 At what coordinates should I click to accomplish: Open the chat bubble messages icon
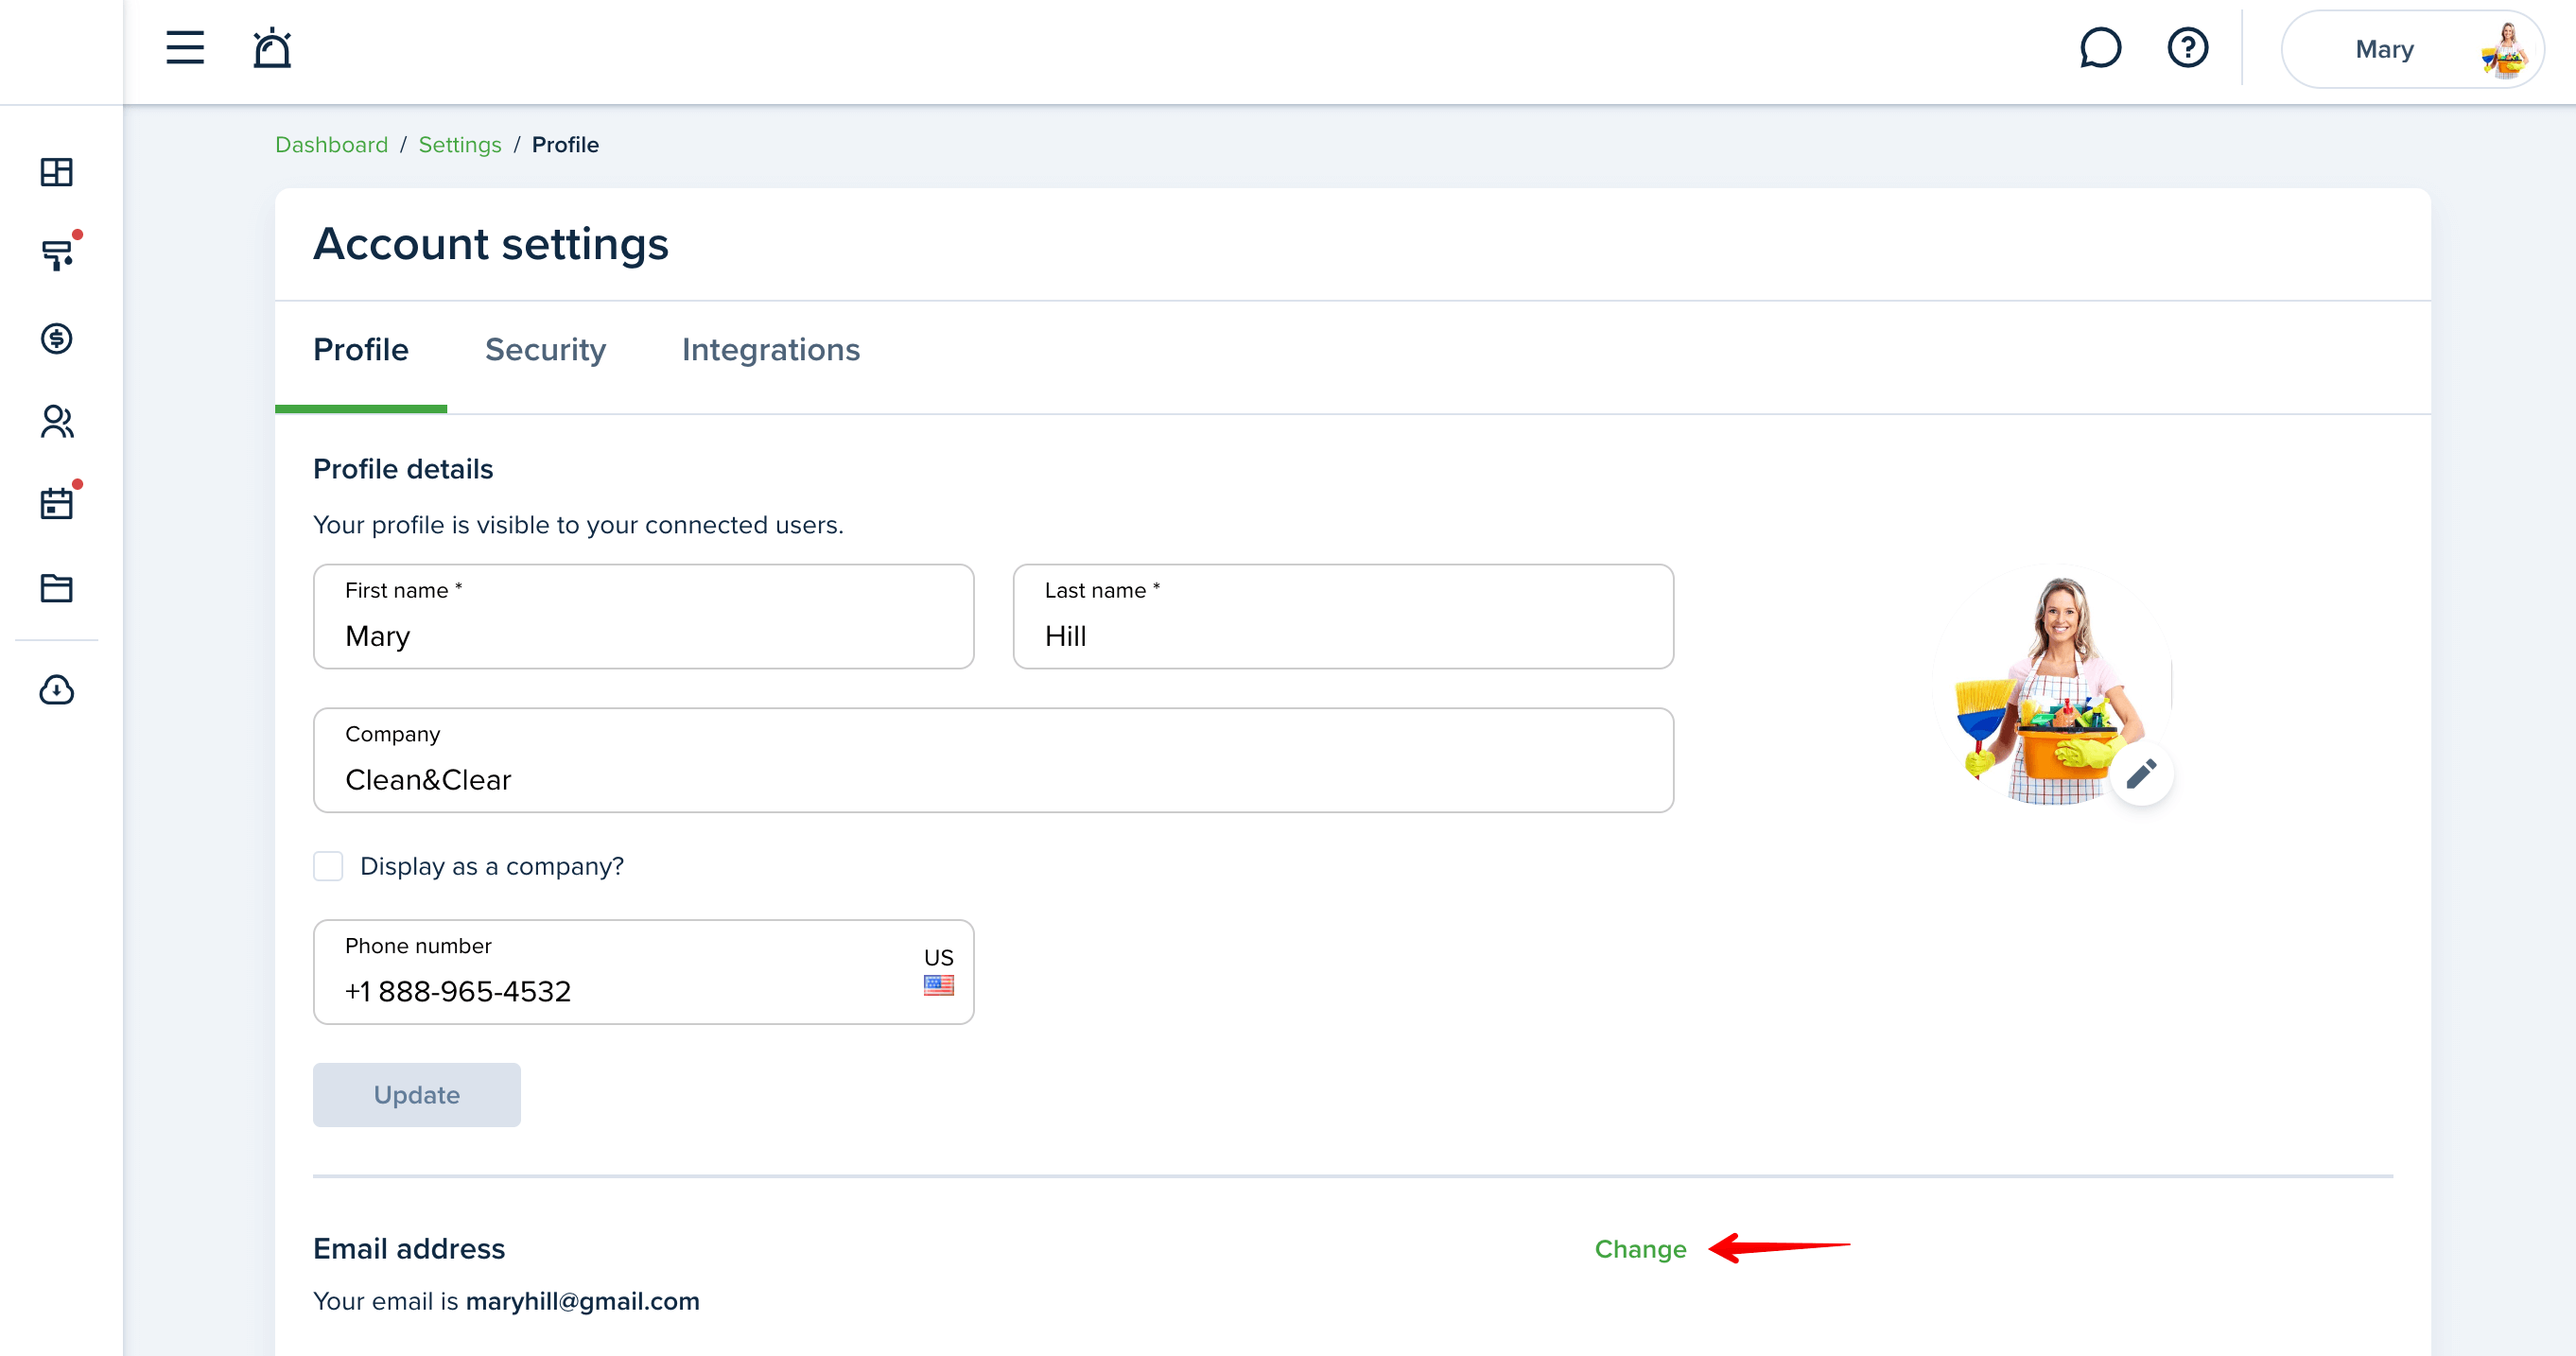(2100, 48)
